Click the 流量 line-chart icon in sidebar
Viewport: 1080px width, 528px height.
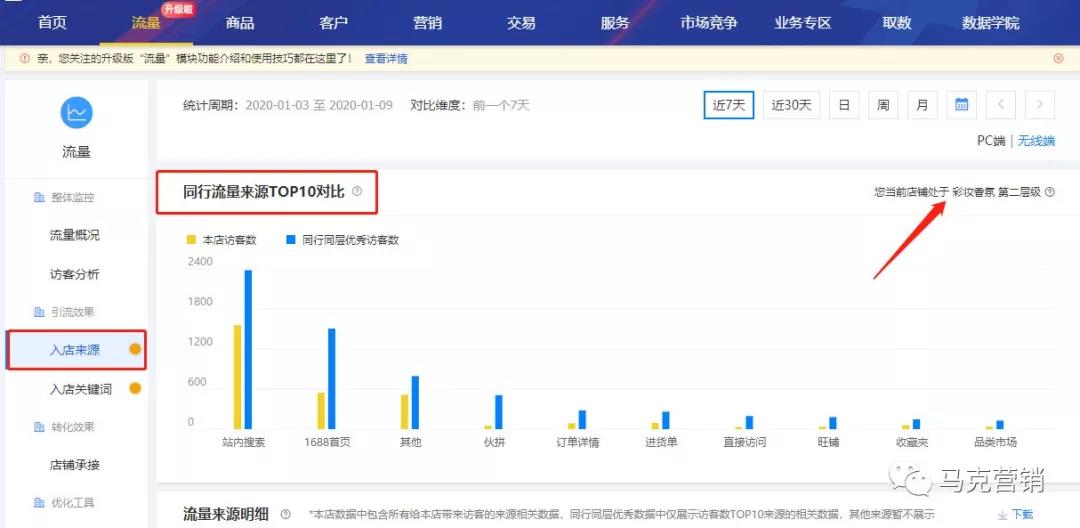pyautogui.click(x=77, y=112)
